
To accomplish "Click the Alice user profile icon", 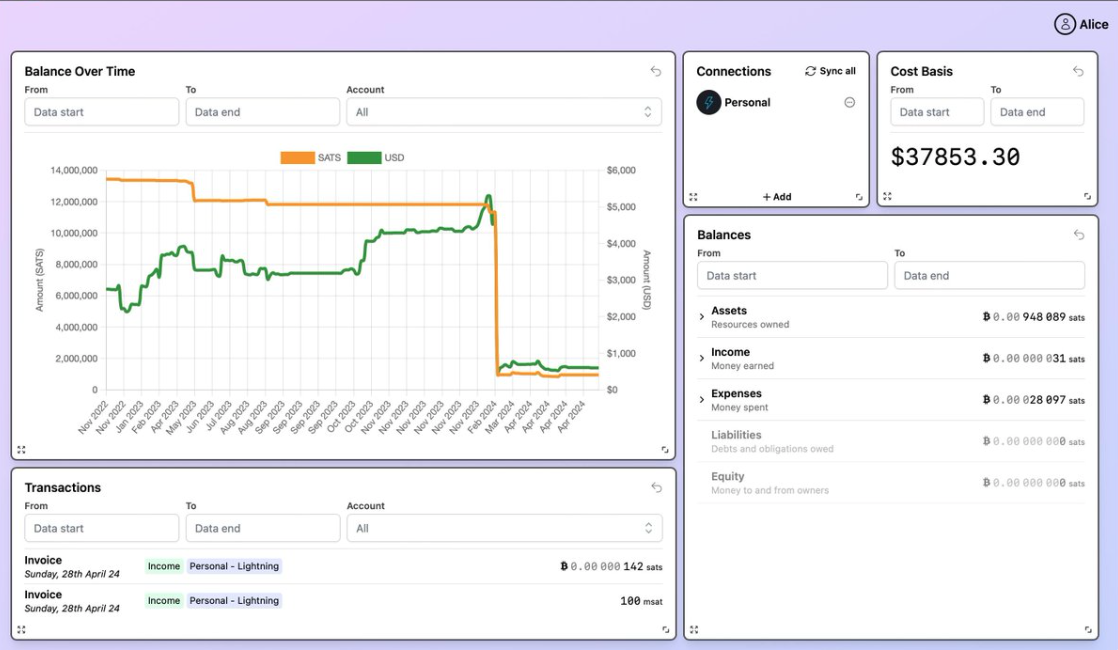I will [1065, 24].
